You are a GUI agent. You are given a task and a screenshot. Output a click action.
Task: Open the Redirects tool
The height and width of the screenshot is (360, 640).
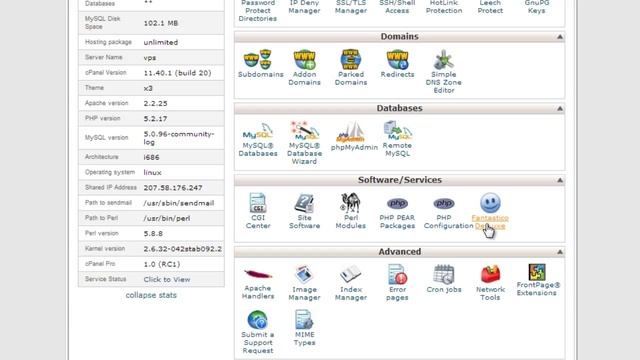coord(397,60)
